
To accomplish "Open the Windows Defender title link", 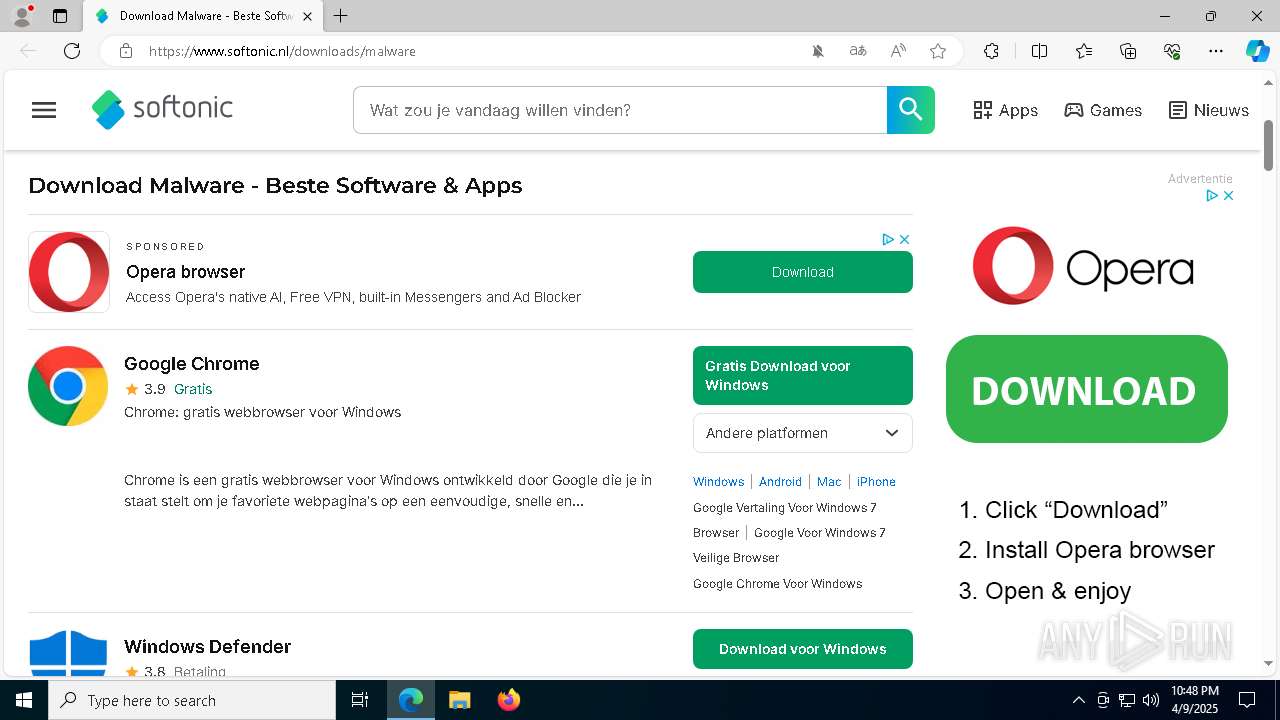I will tap(208, 647).
